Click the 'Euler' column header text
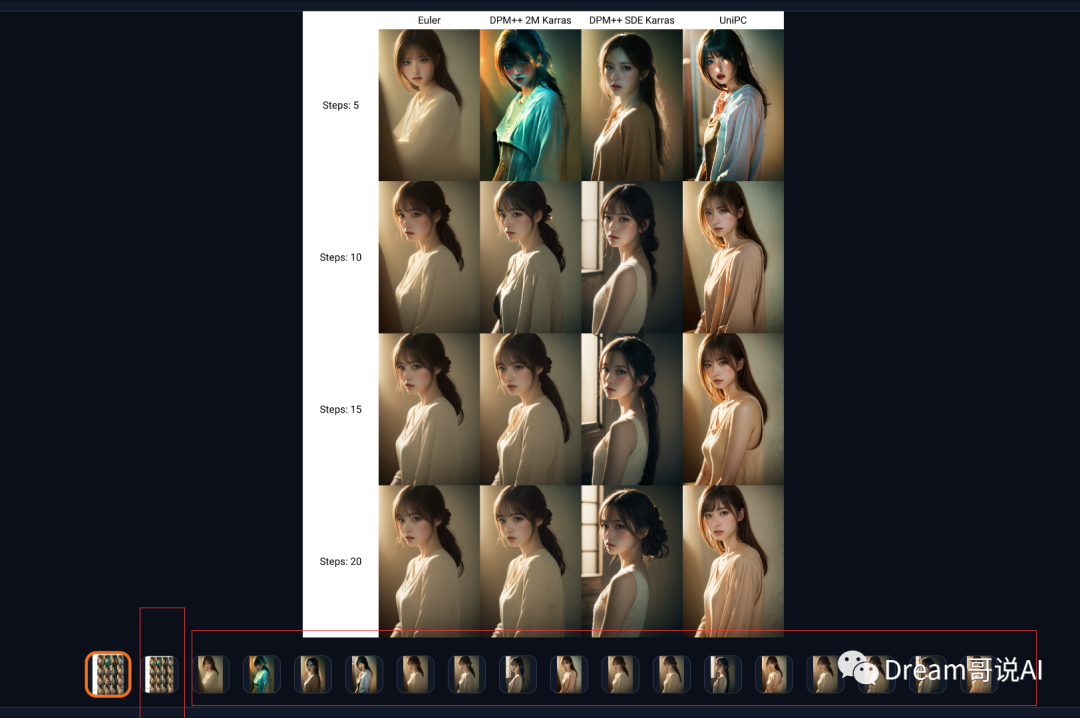 click(x=429, y=20)
